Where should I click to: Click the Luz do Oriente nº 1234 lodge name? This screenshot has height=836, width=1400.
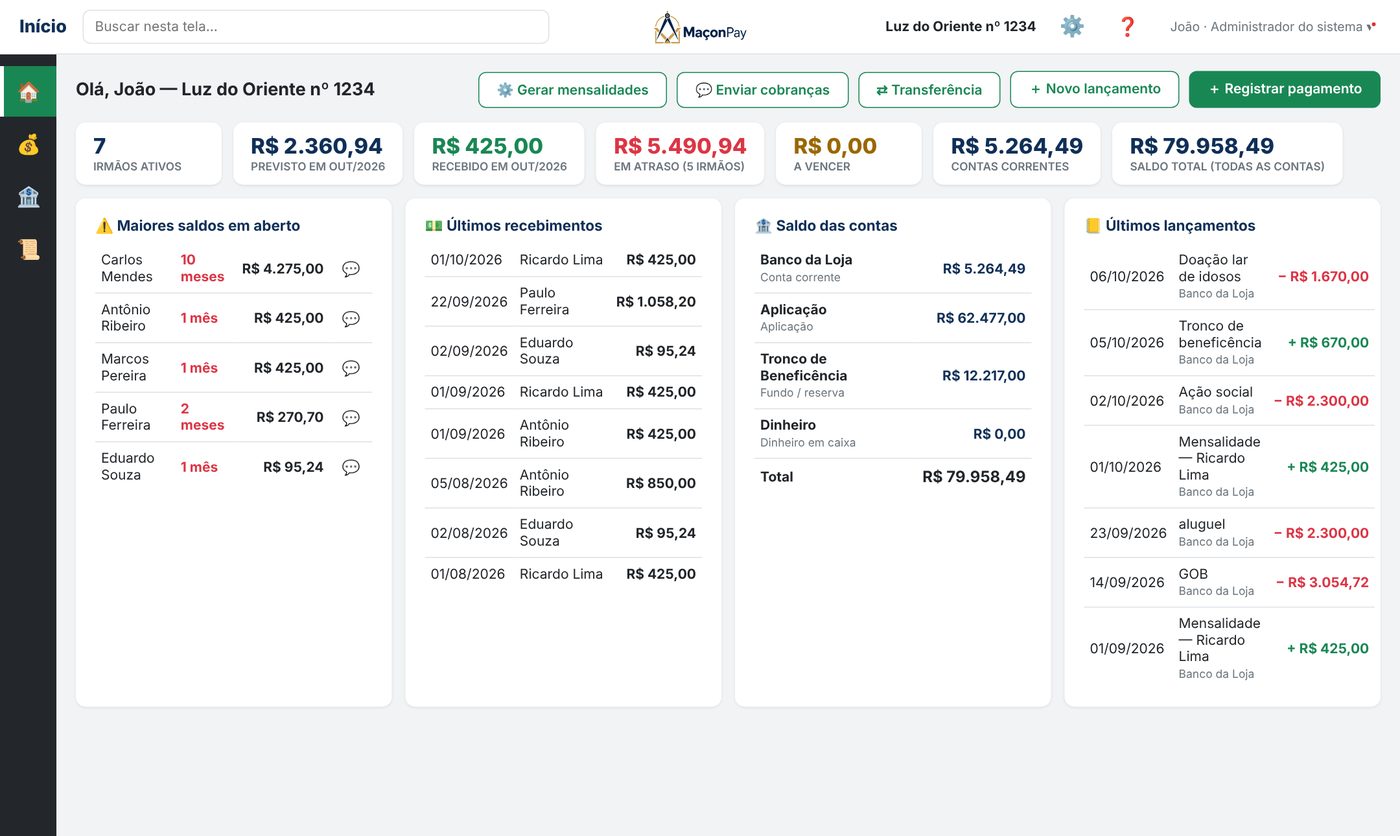pyautogui.click(x=960, y=27)
